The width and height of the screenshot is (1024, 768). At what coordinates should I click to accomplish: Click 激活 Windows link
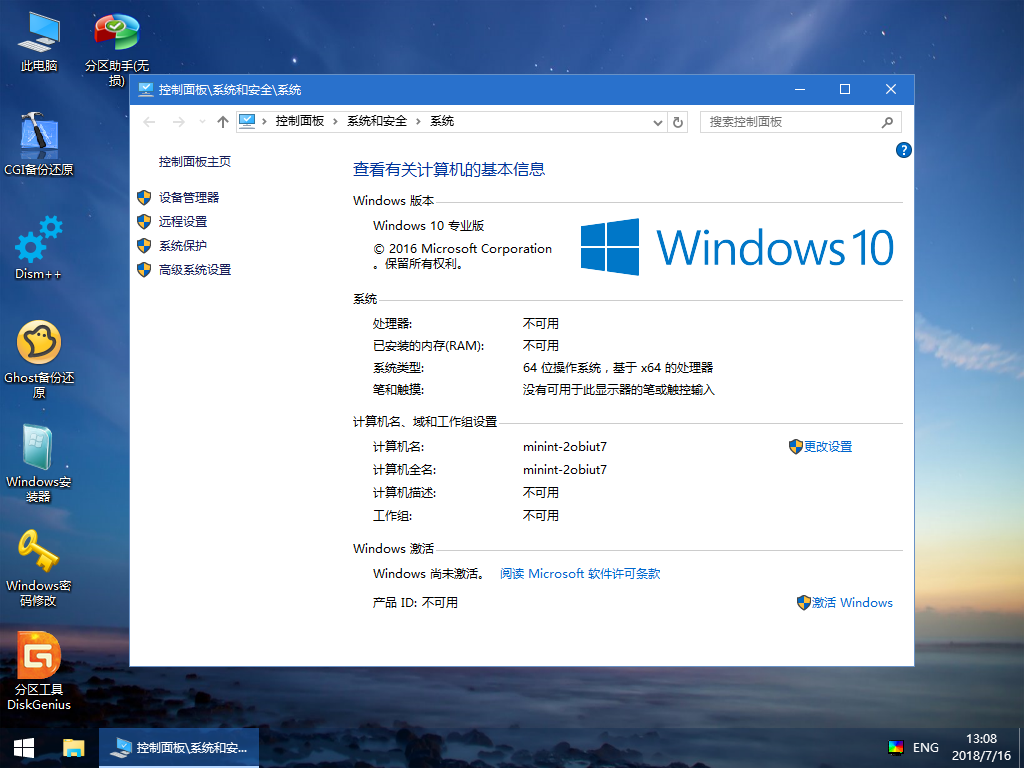pos(852,603)
